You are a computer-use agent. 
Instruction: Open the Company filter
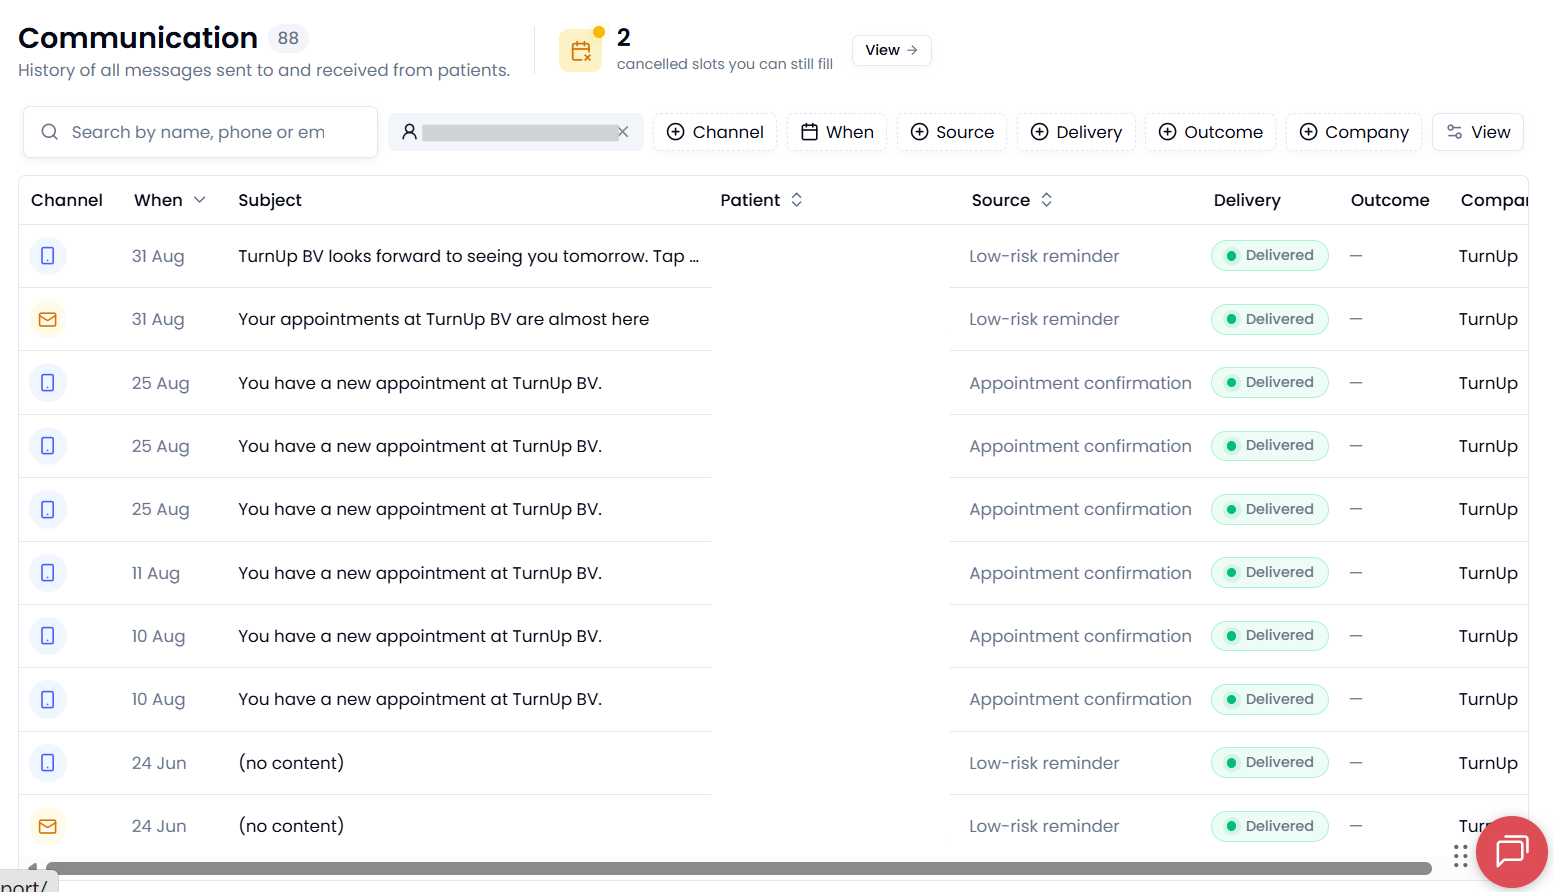click(x=1354, y=132)
